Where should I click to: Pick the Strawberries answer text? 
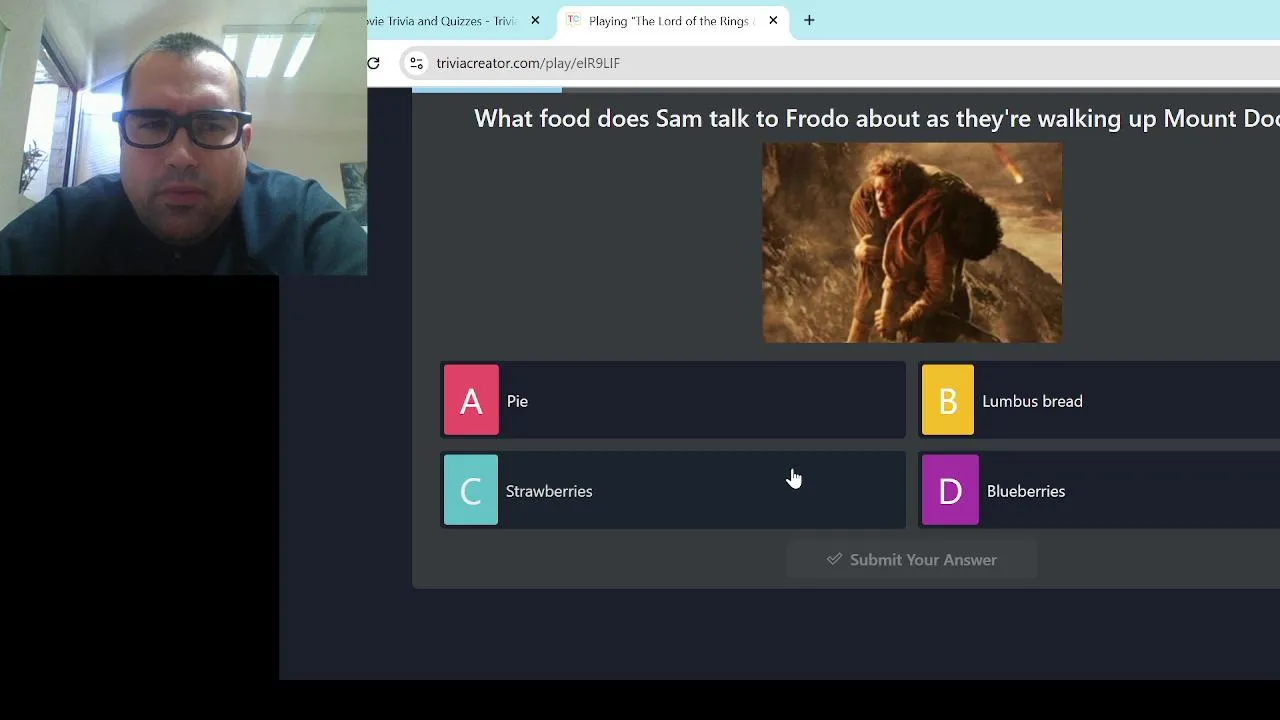[549, 491]
